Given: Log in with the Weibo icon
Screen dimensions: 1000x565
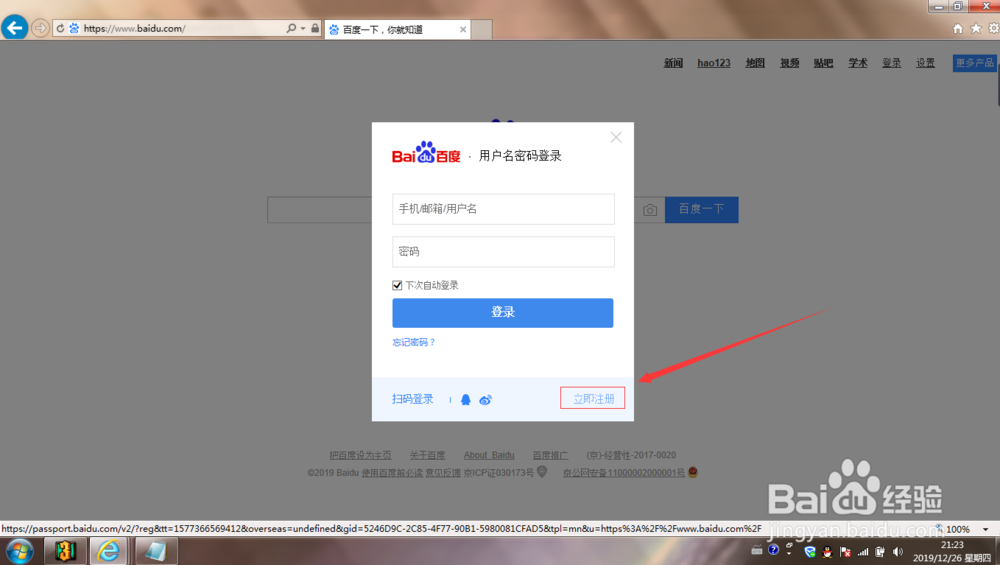Looking at the screenshot, I should [485, 400].
